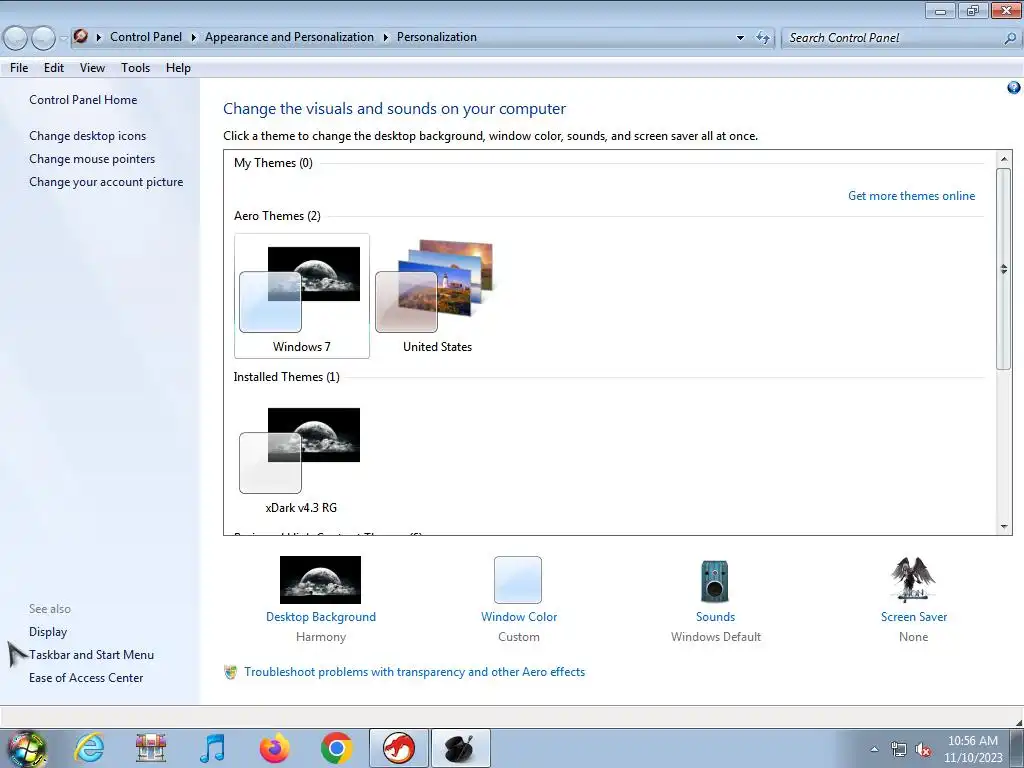Open the store-like taskbar icon
The image size is (1024, 768).
(x=151, y=748)
